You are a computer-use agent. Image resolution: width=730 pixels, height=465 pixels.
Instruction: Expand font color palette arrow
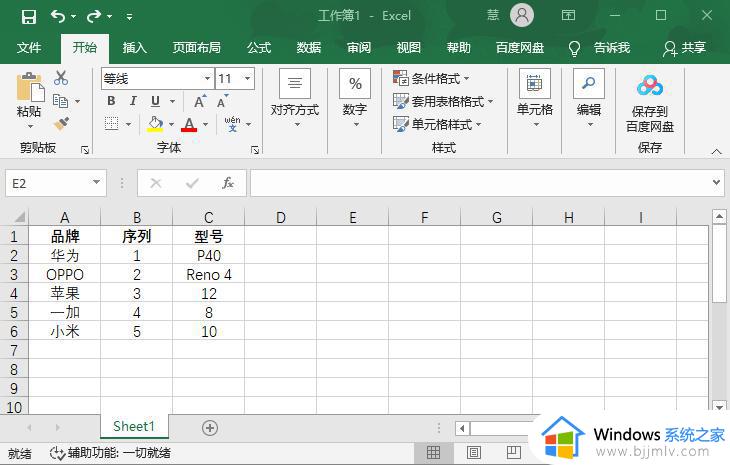coord(205,124)
